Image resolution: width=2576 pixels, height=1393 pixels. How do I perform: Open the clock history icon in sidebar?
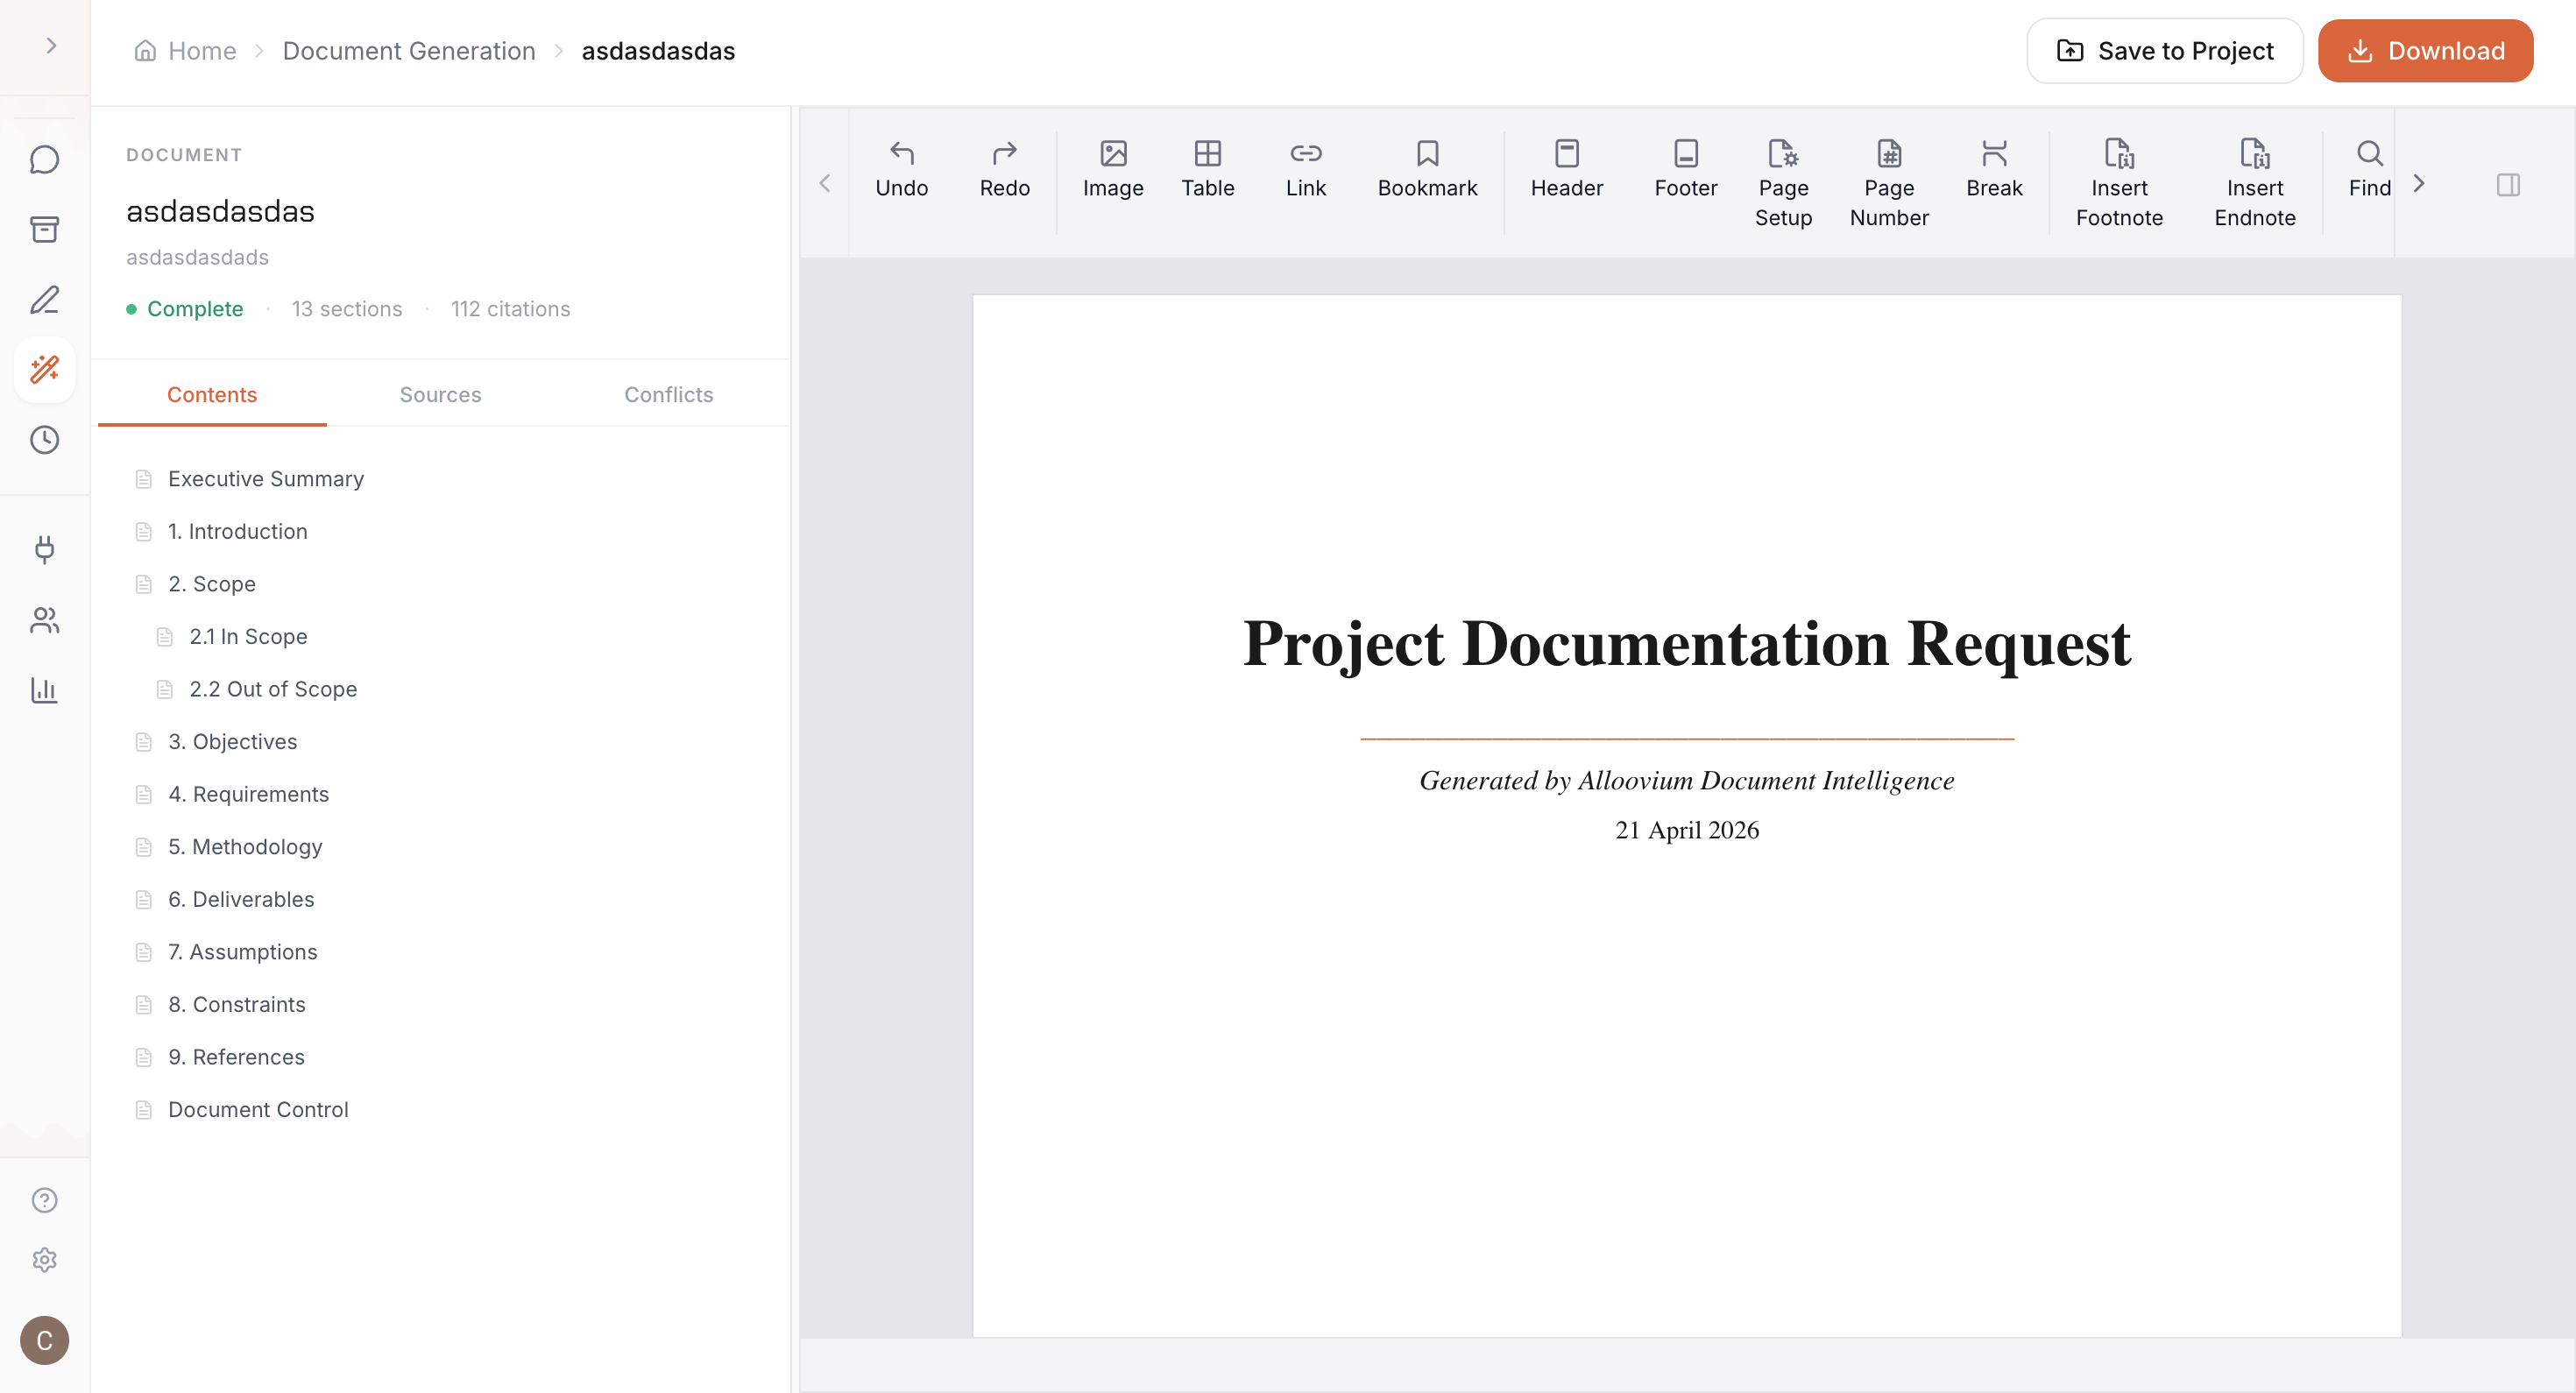pos(44,440)
